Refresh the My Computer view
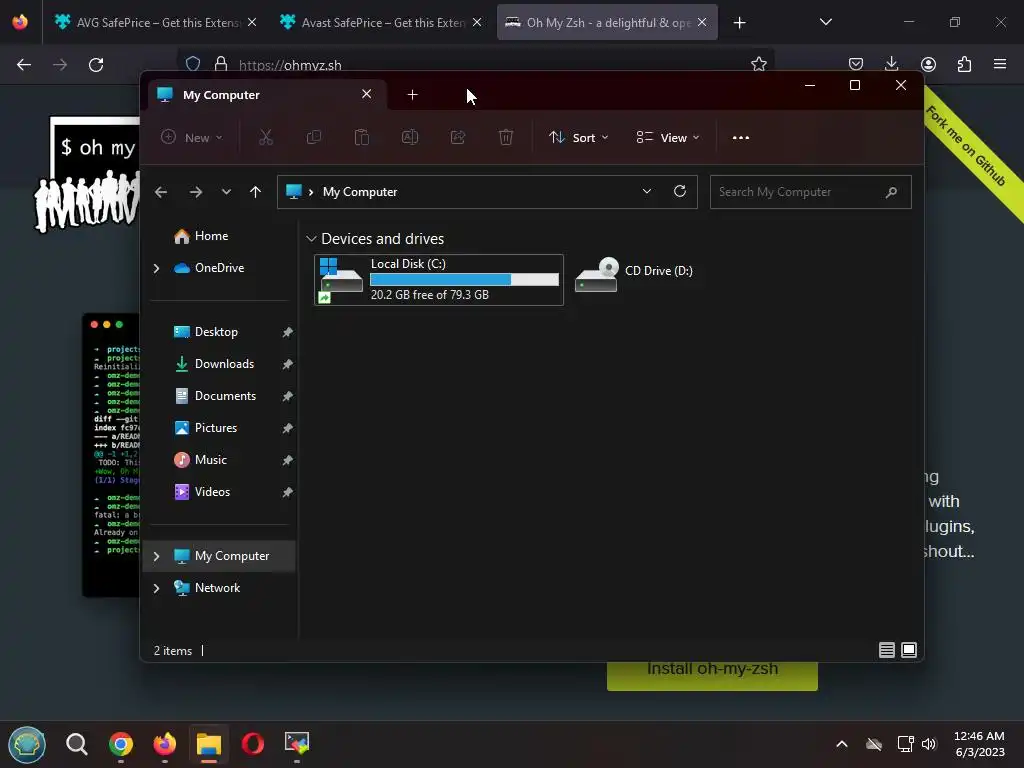The height and width of the screenshot is (768, 1024). 680,191
